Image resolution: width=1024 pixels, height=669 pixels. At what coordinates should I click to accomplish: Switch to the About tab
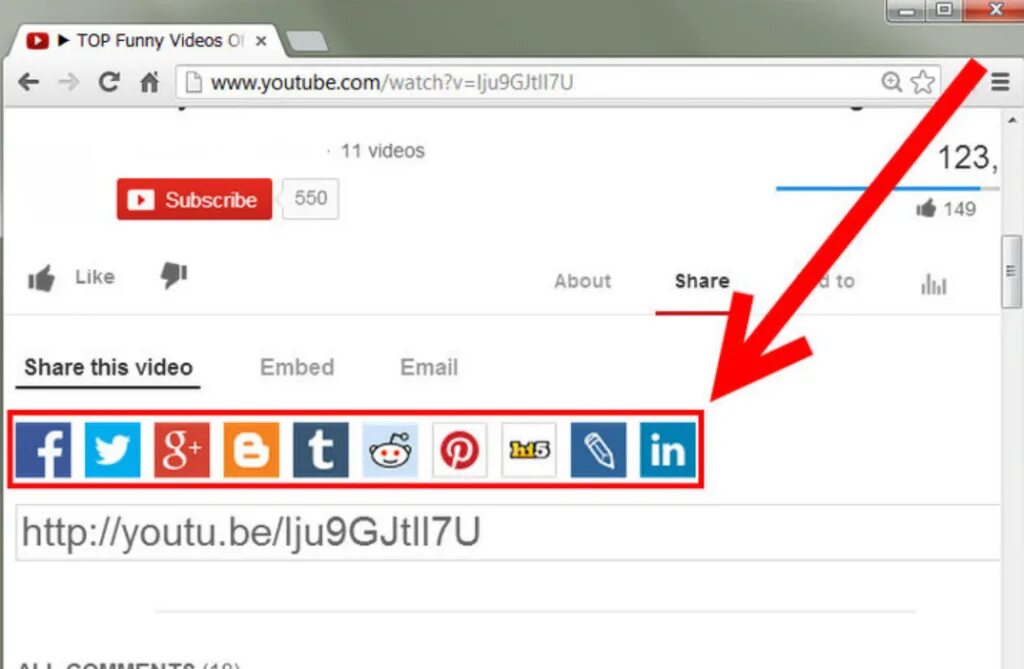pos(583,281)
